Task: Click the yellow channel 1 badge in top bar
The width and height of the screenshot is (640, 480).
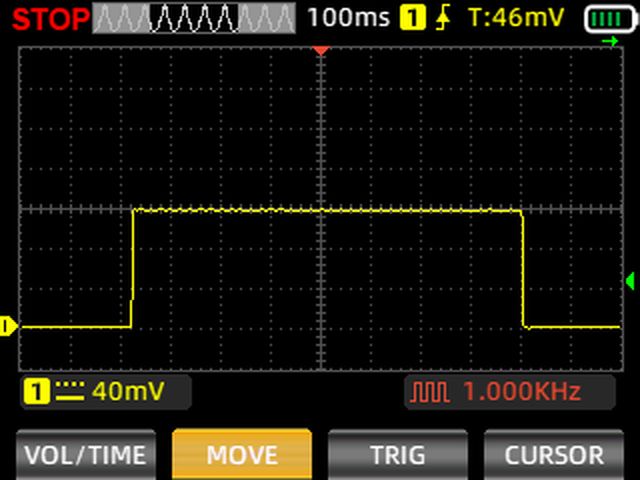Action: 412,17
